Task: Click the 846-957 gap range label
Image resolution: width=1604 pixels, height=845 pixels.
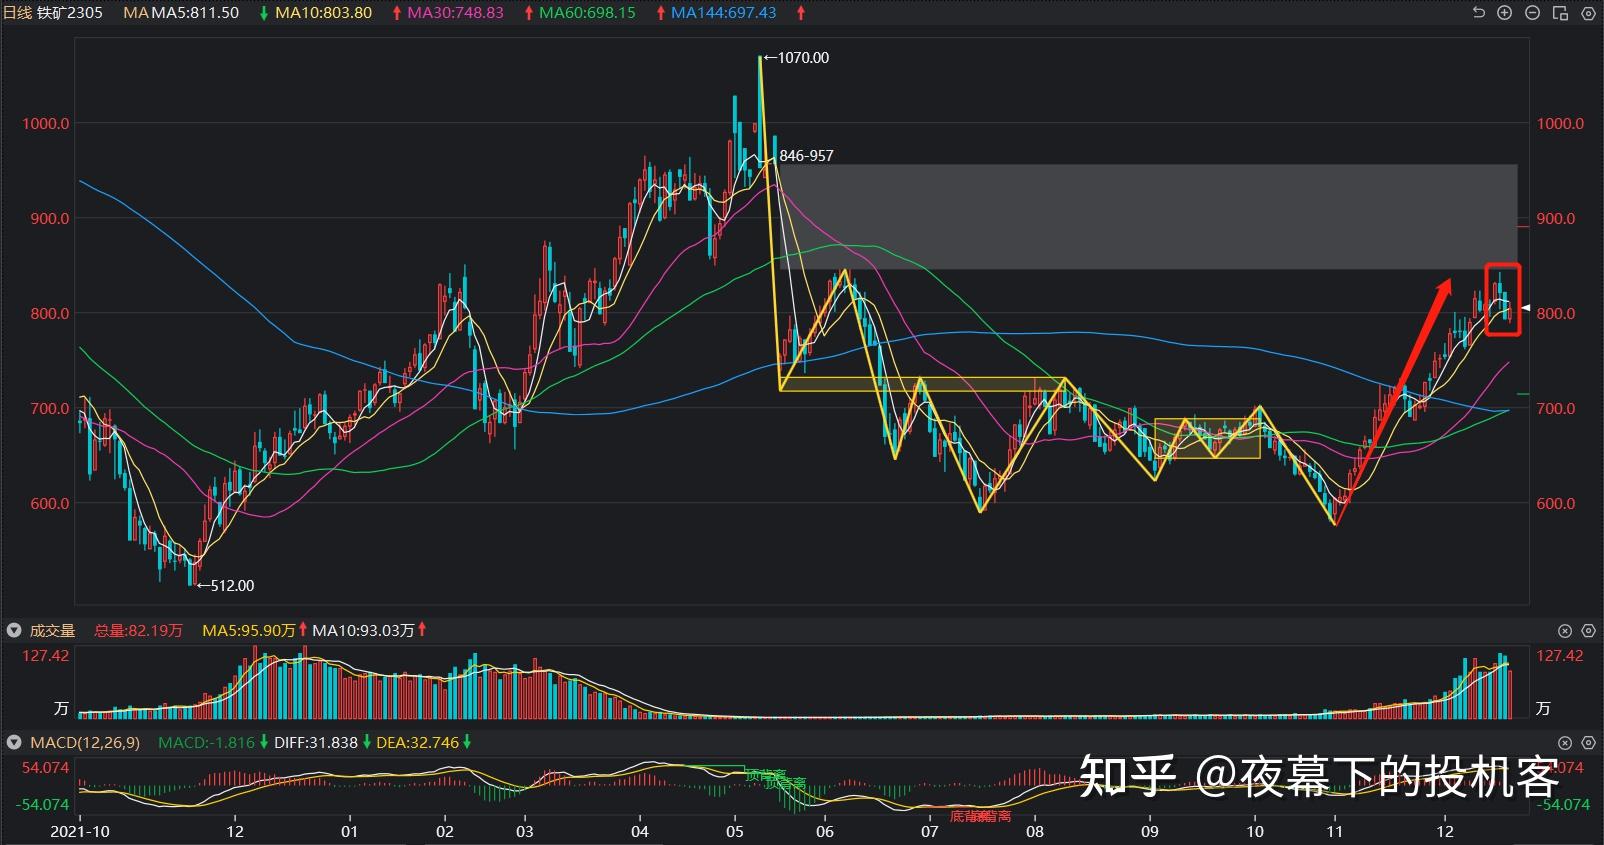Action: coord(806,156)
